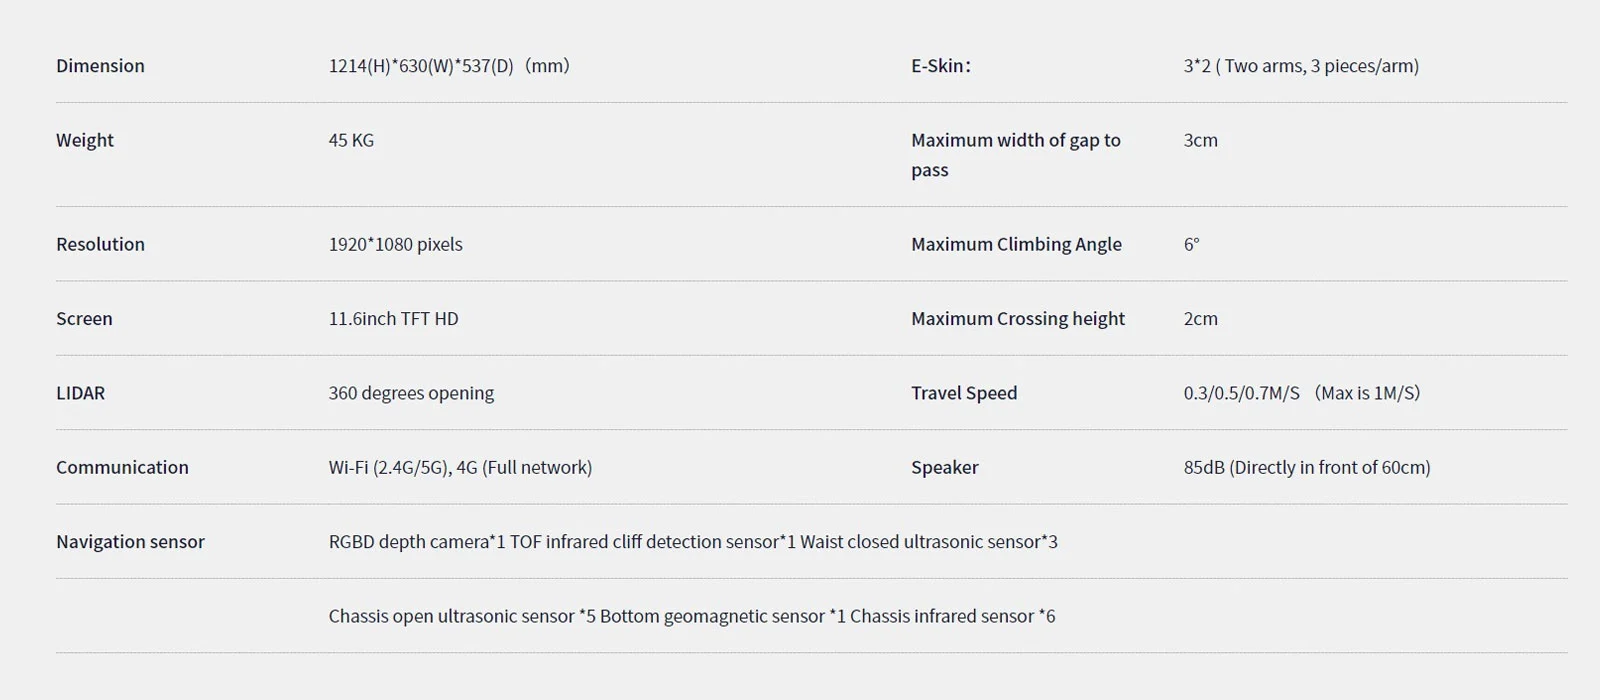Click the Resolution label
Screen dimensions: 1600x700
pyautogui.click(x=100, y=244)
